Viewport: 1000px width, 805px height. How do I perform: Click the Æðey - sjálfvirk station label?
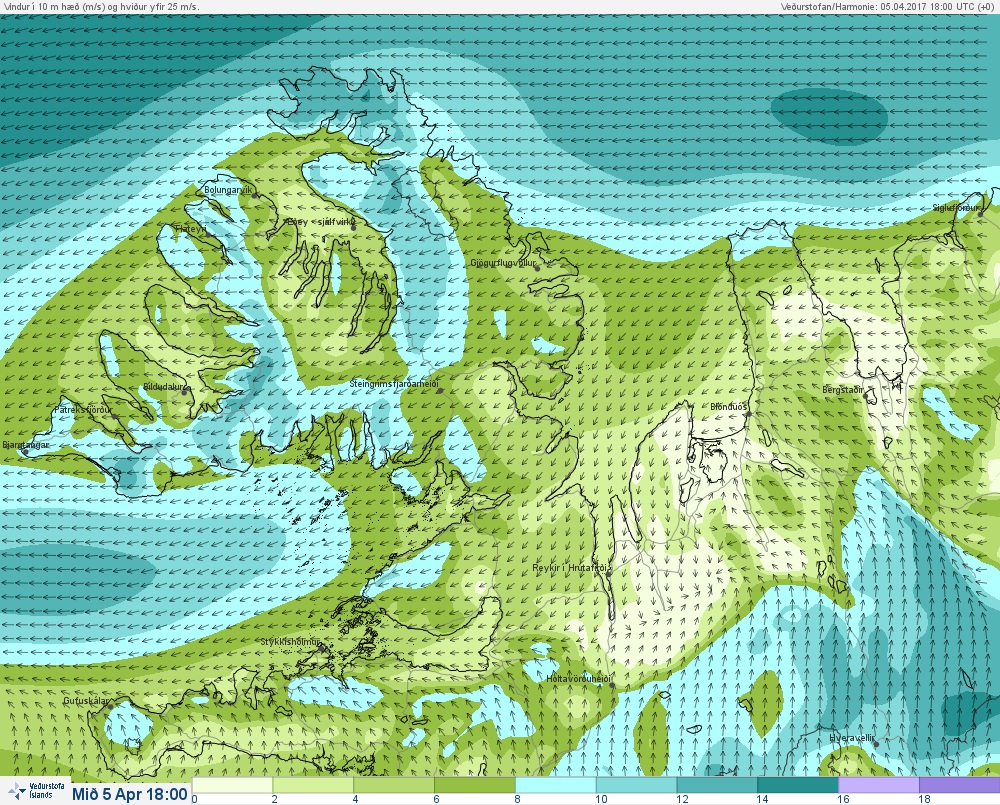(x=320, y=221)
